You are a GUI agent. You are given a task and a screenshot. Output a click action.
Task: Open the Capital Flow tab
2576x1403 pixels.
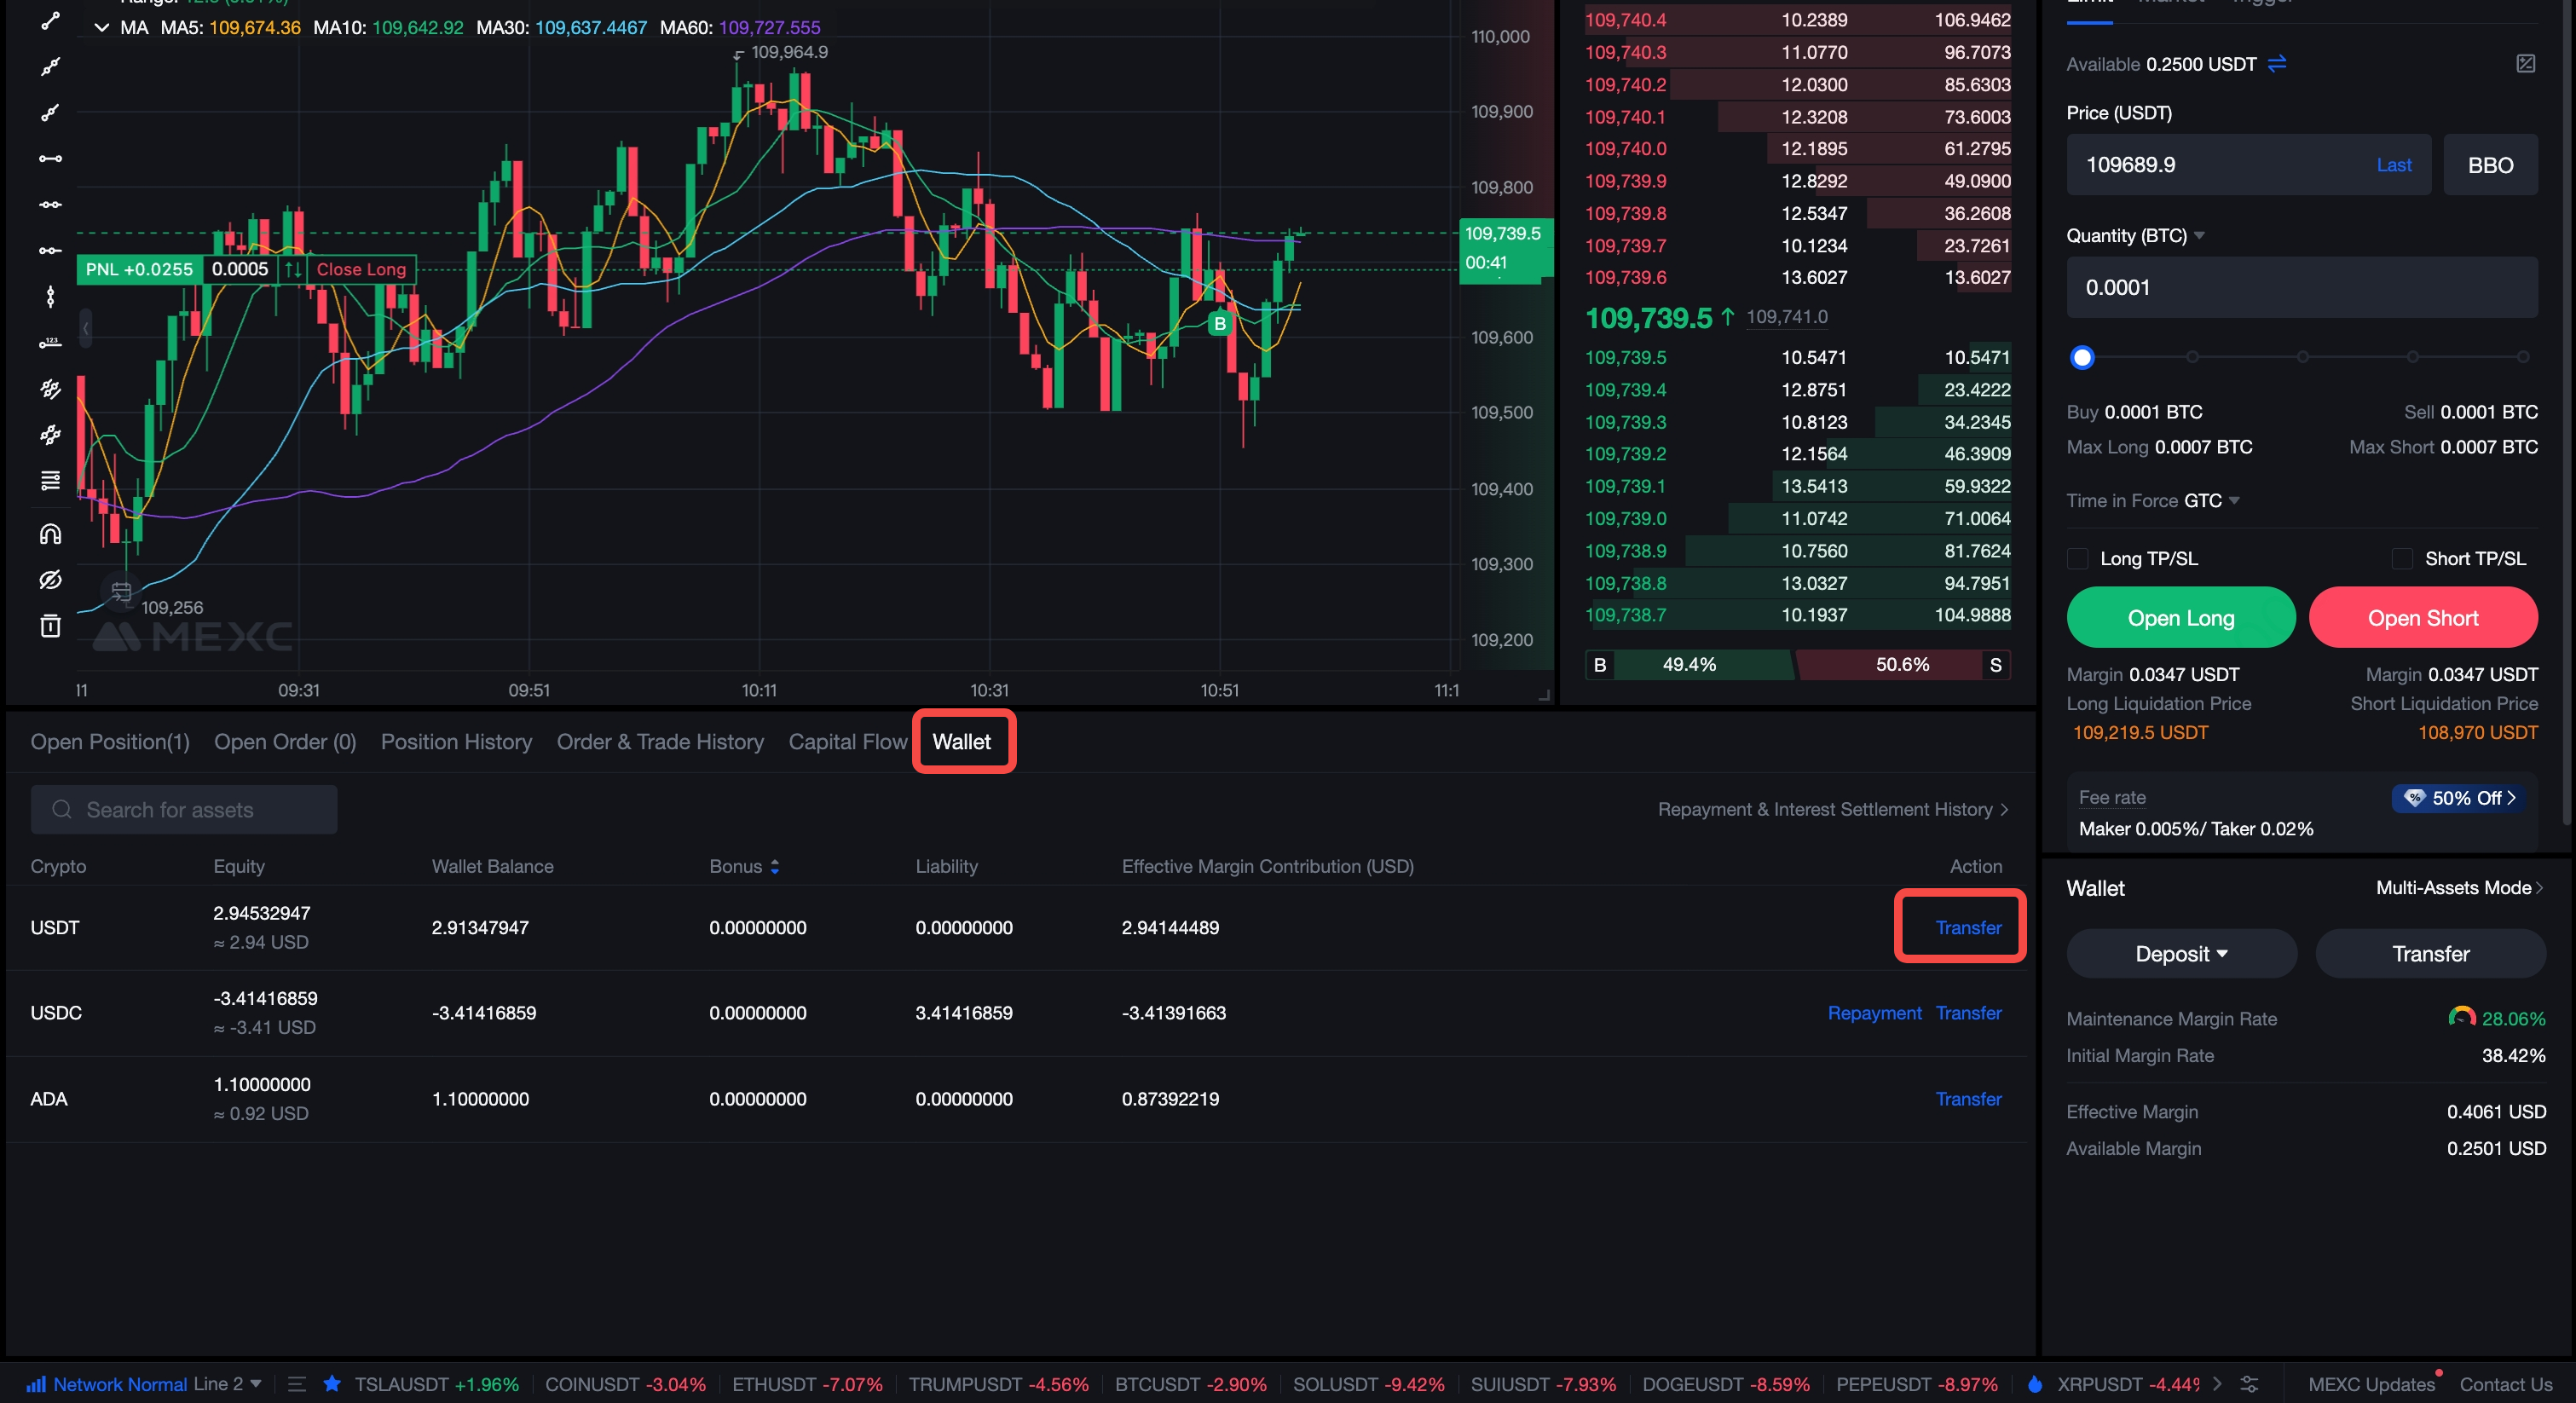847,742
